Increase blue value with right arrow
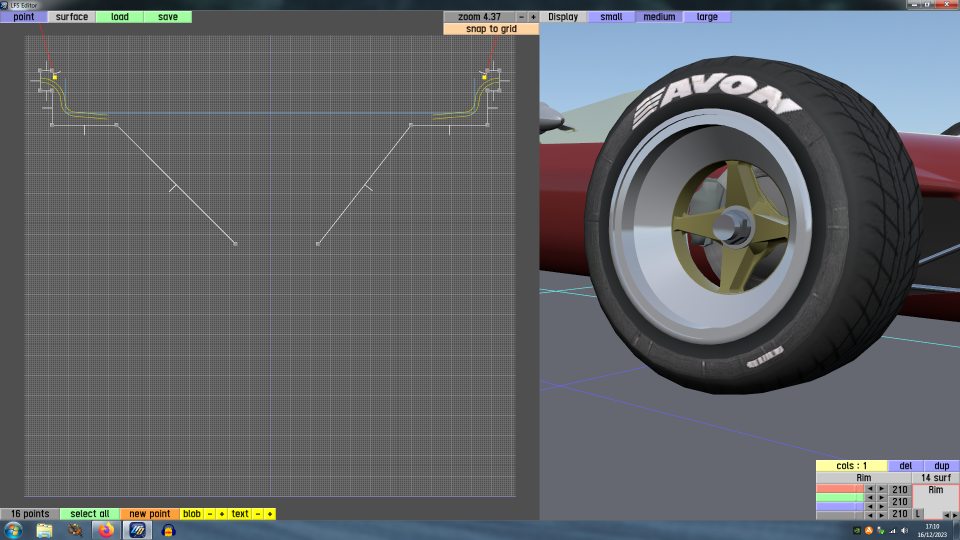 [882, 506]
